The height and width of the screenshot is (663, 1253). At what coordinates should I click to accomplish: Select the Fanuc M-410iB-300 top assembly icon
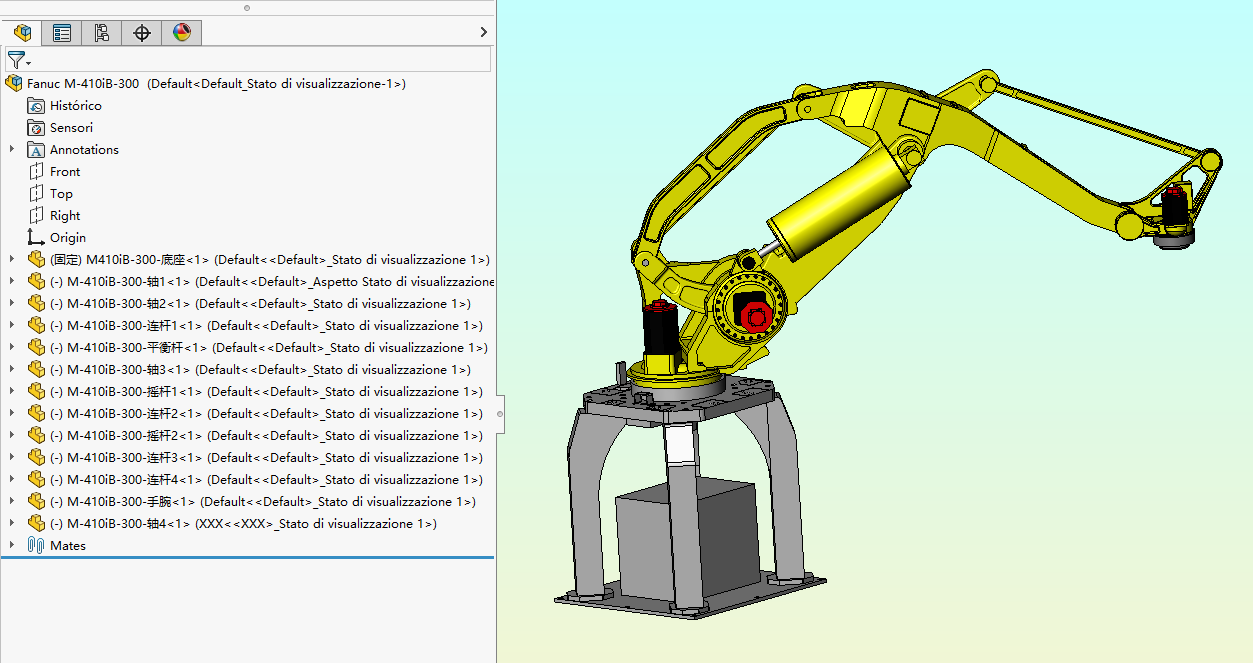click(x=14, y=84)
